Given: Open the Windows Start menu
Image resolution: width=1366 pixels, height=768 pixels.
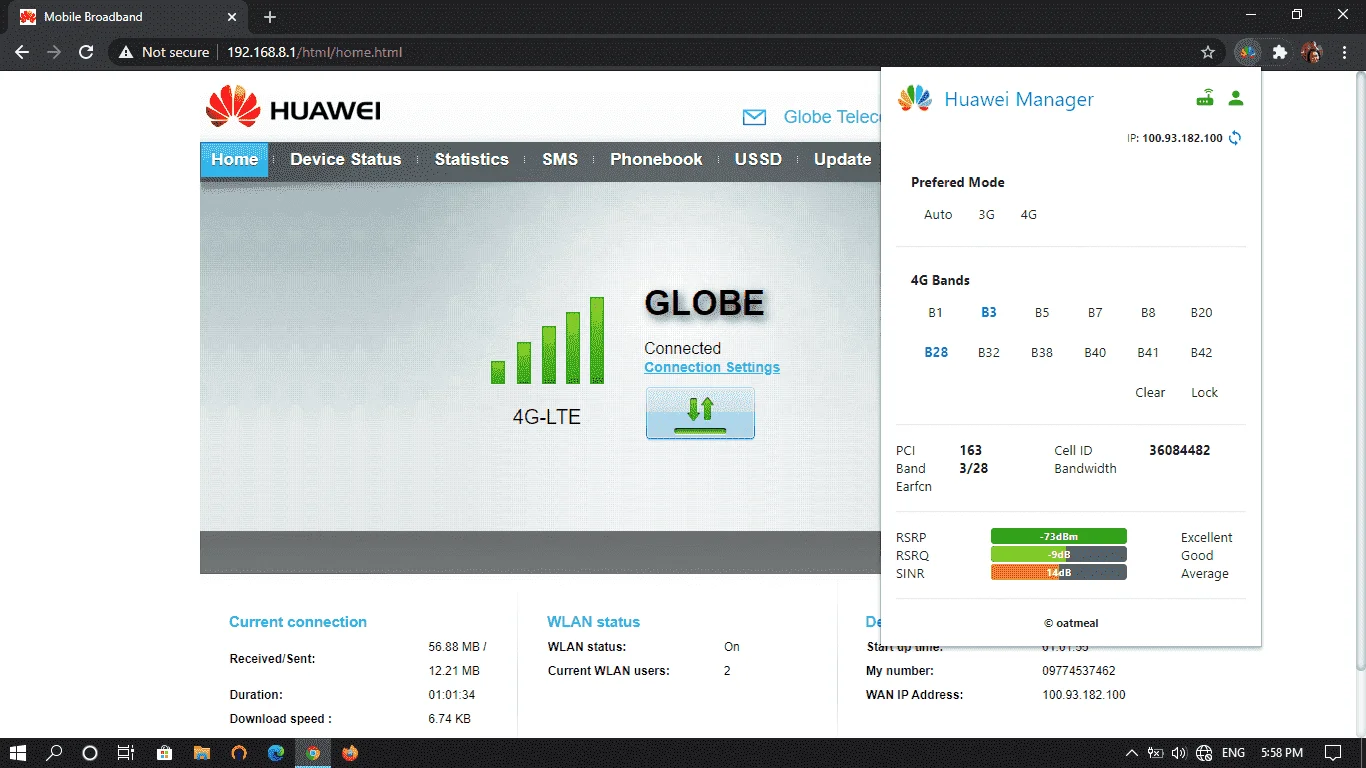Looking at the screenshot, I should pos(18,753).
